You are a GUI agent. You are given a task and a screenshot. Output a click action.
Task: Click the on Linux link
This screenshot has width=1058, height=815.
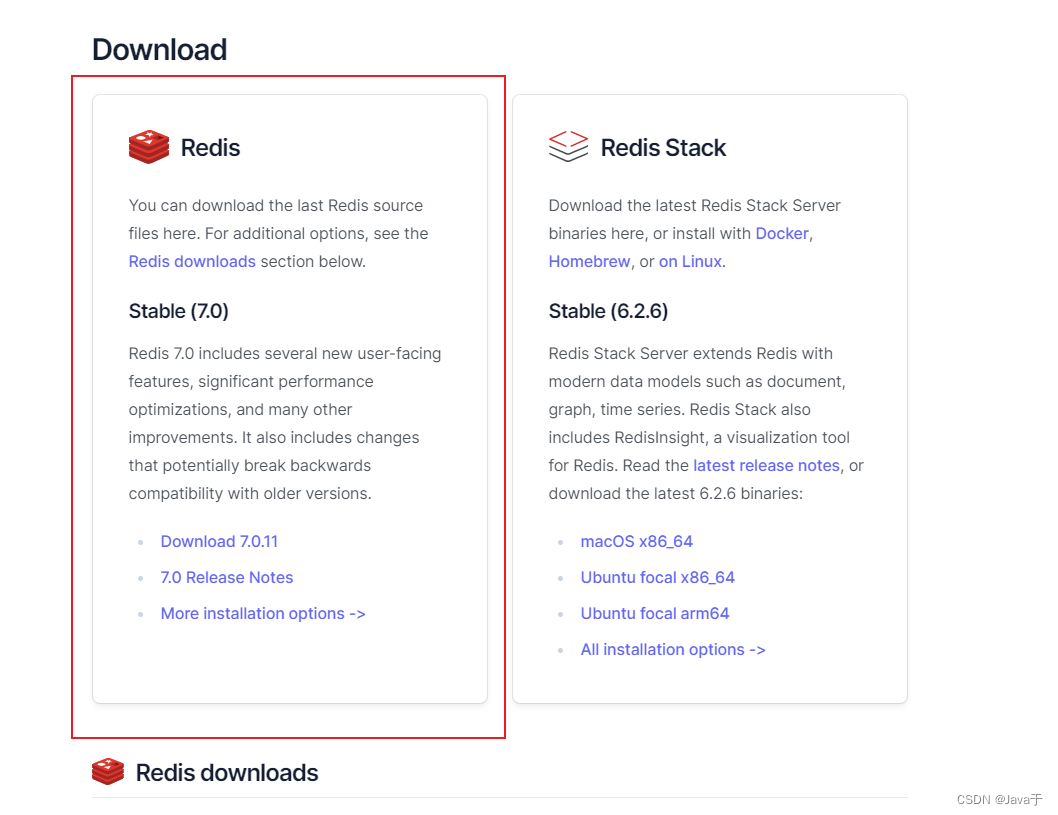[691, 261]
